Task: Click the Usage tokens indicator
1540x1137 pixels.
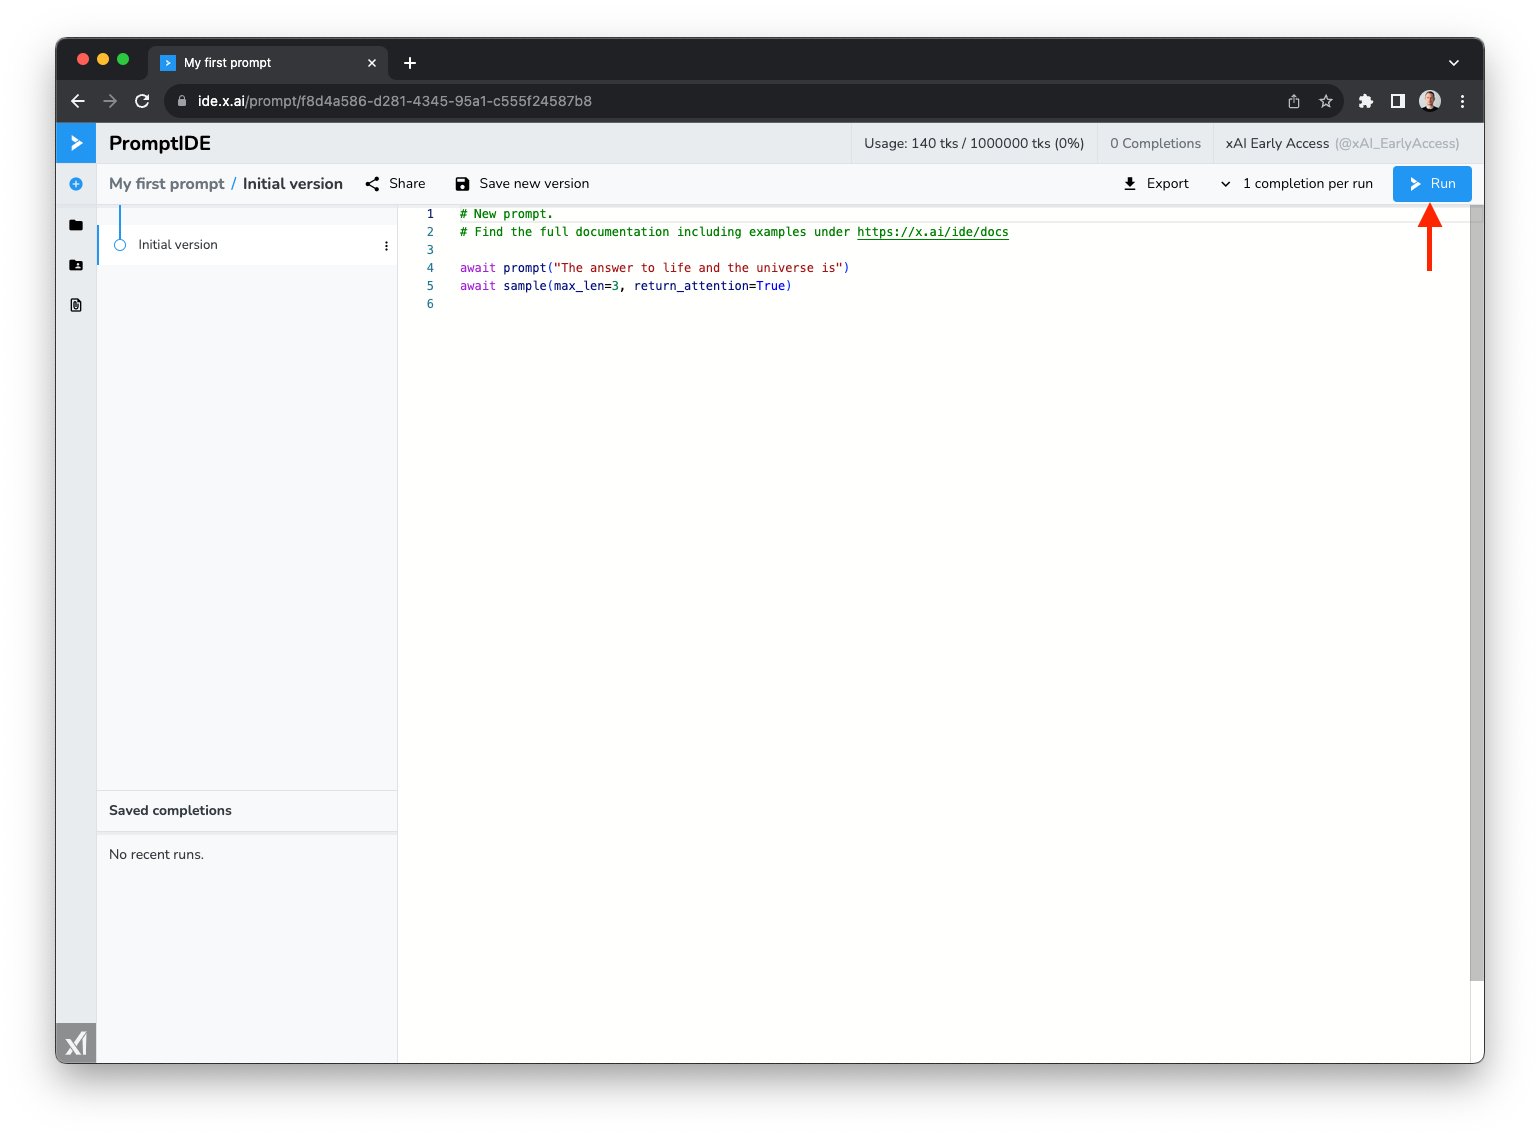Action: click(x=974, y=143)
